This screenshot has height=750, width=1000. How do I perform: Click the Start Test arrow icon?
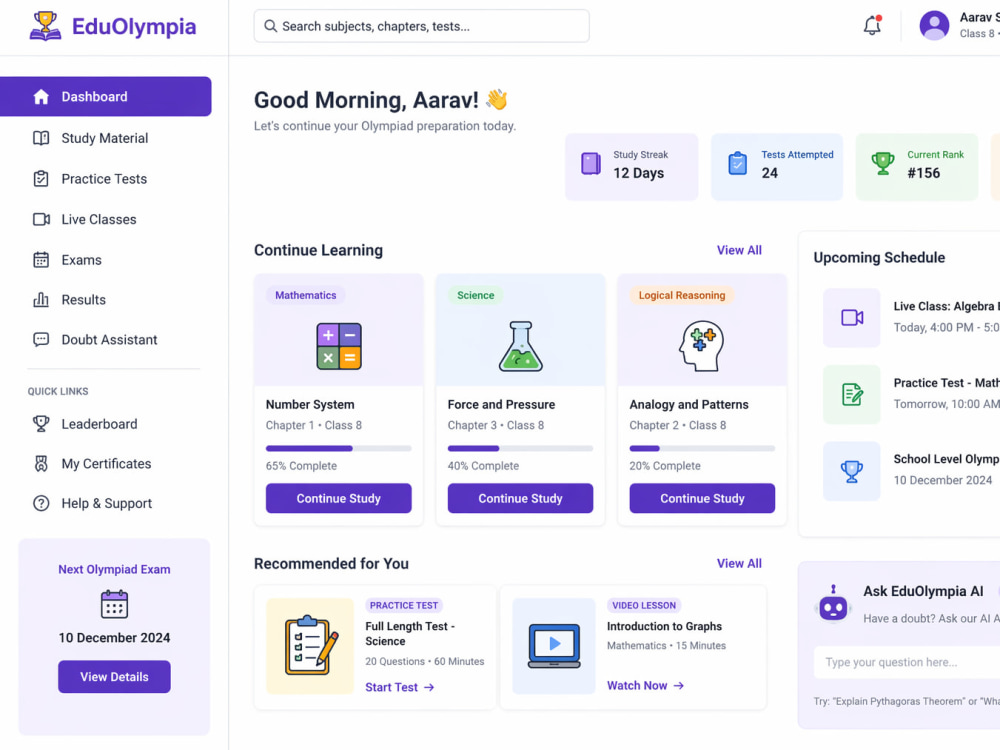429,687
